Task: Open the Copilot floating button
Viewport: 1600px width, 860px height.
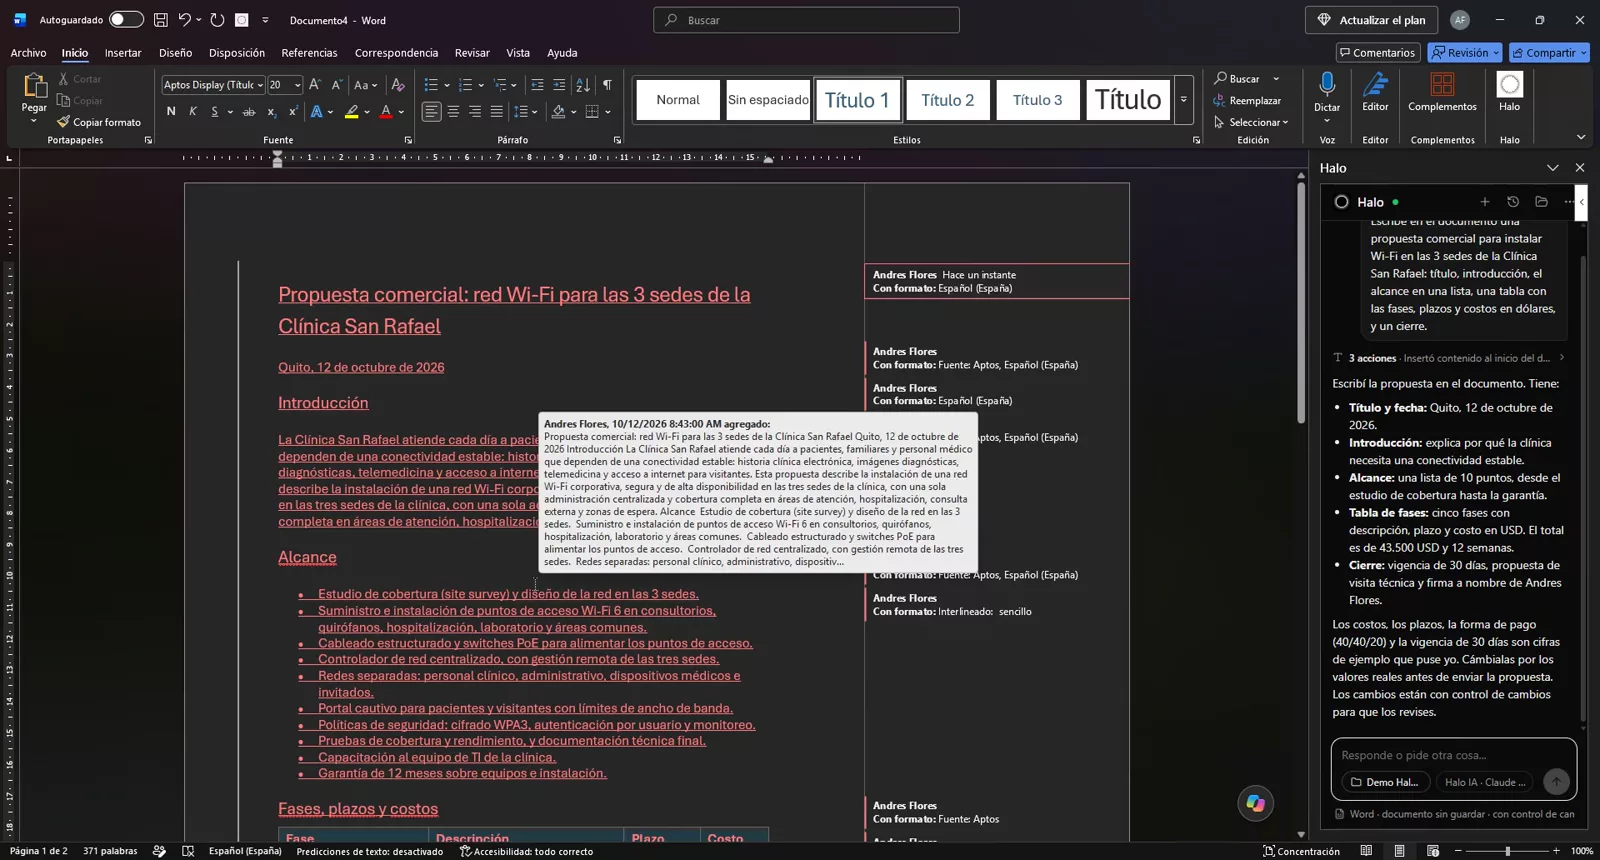Action: tap(1255, 803)
